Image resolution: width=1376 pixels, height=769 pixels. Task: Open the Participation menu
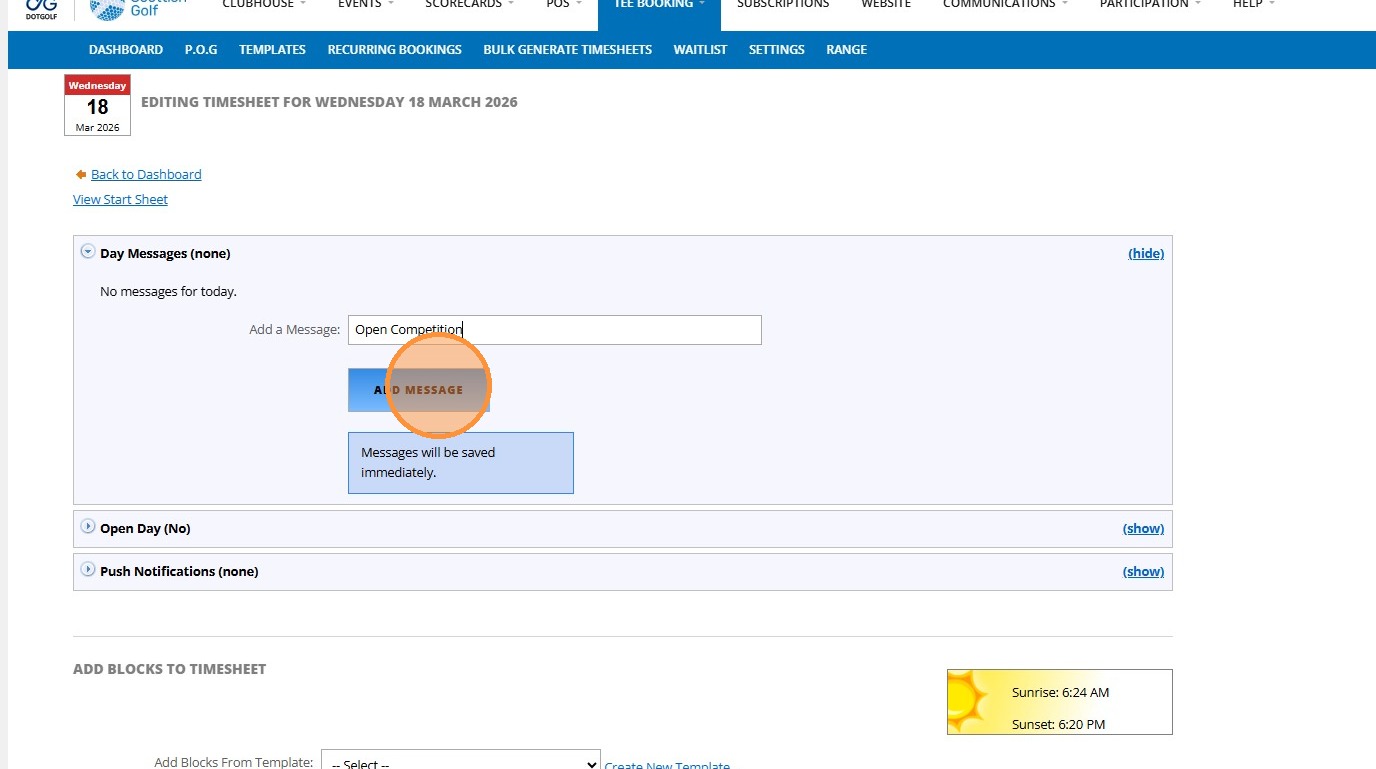1150,5
